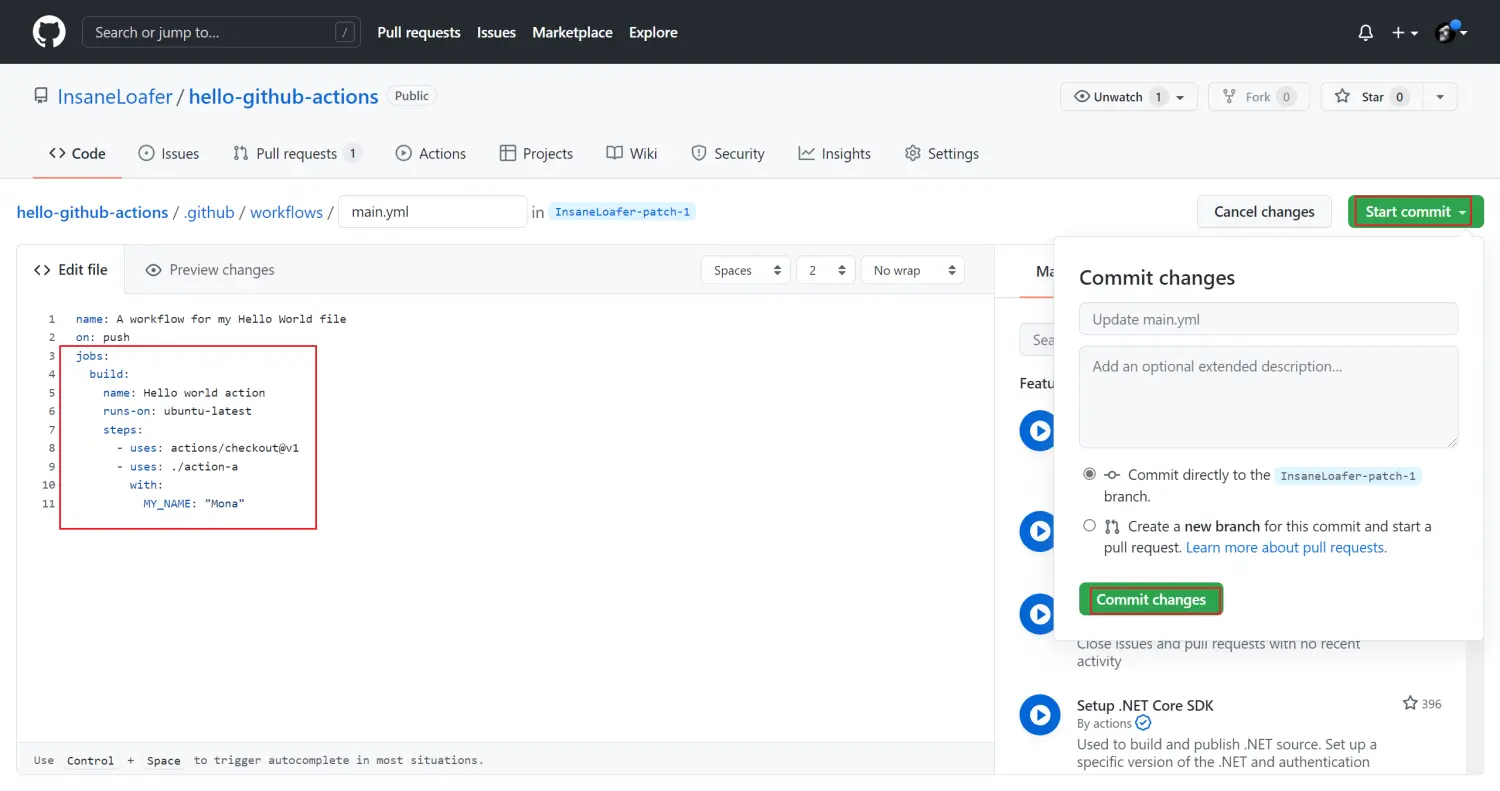
Task: Switch to the Wiki tab
Action: [632, 153]
